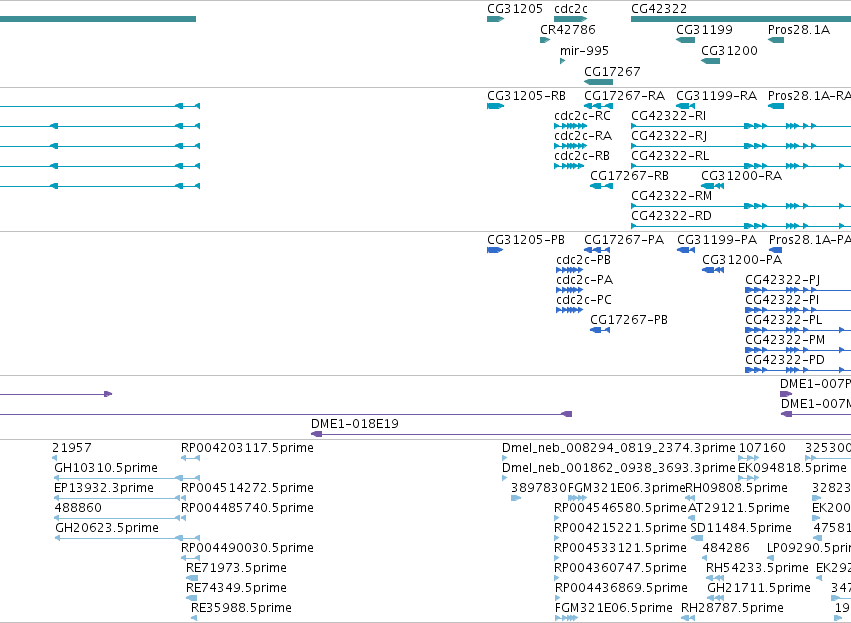
Task: Click the RE74349.5prime EST label
Action: [x=236, y=588]
